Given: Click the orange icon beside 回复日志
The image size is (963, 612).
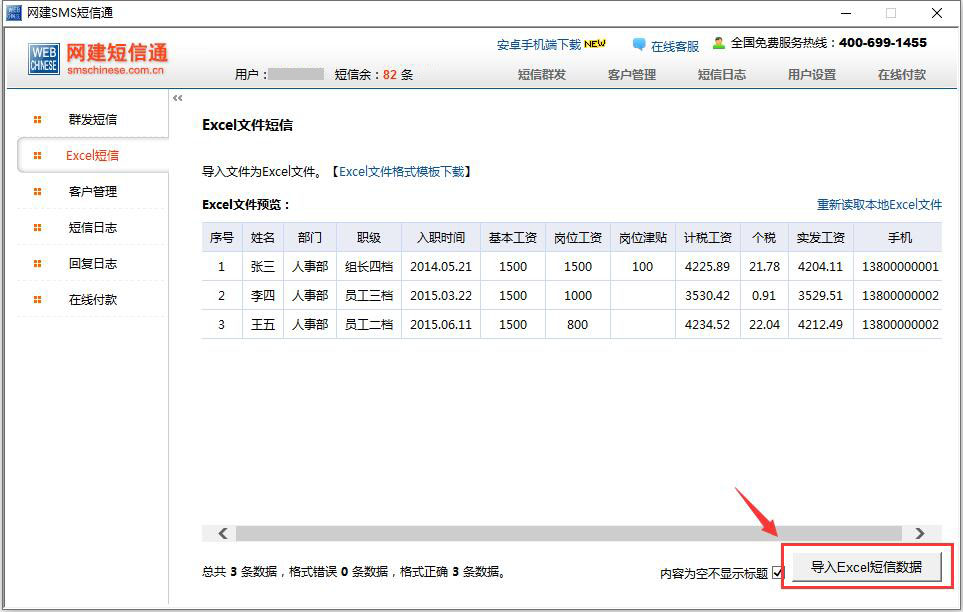Looking at the screenshot, I should (38, 264).
